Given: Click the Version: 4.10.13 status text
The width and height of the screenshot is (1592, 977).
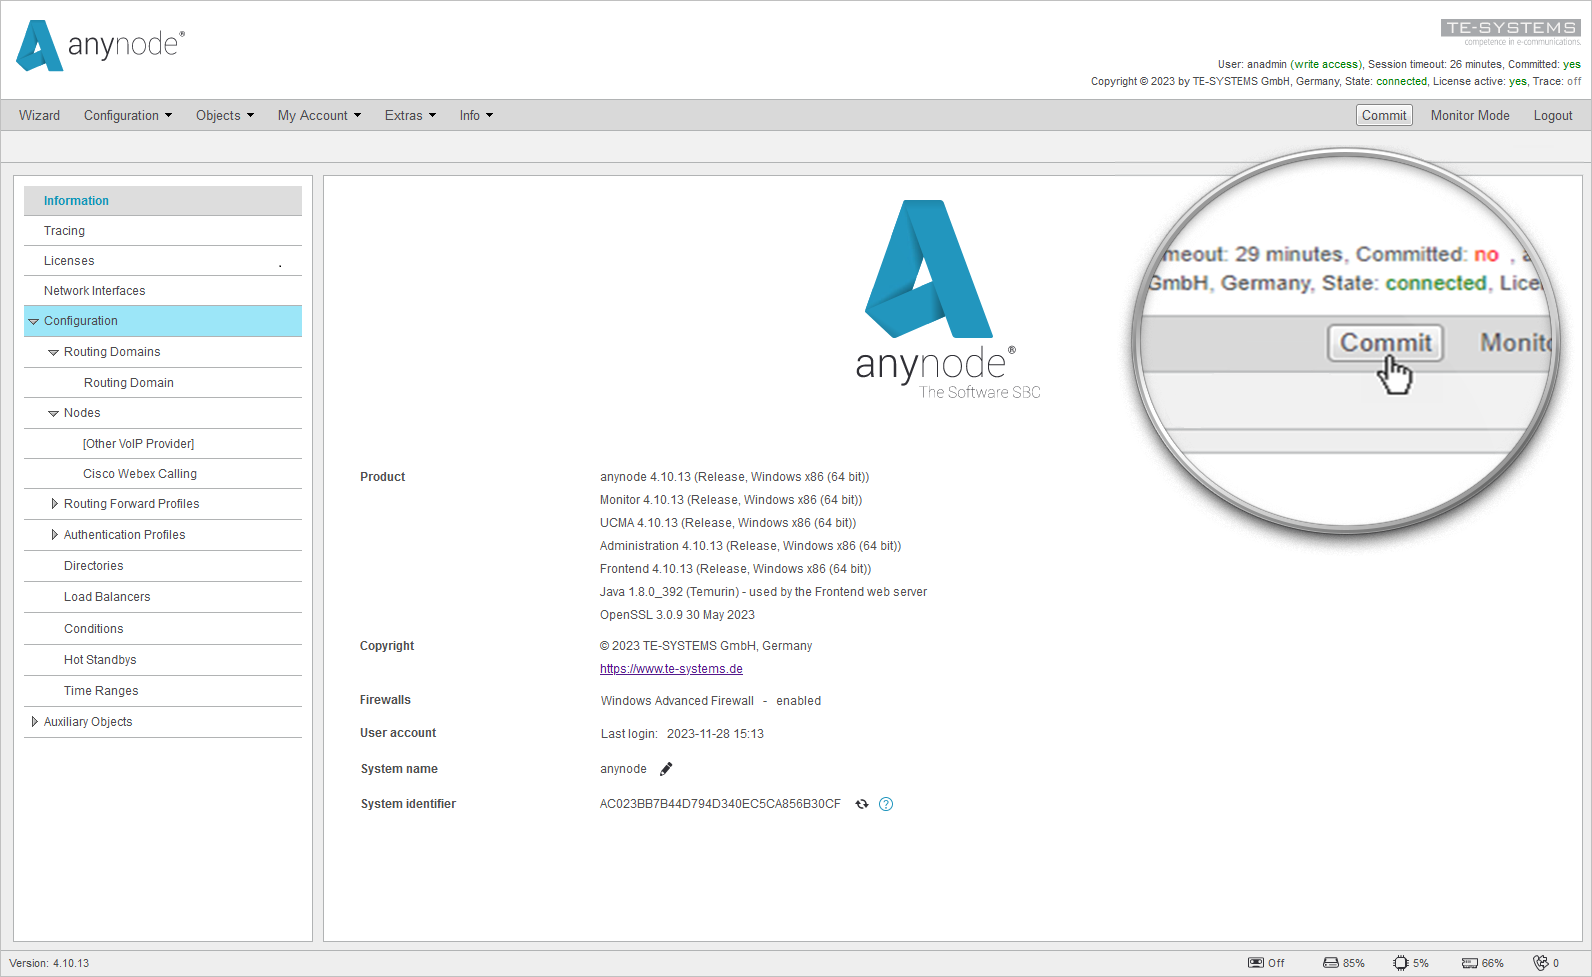Looking at the screenshot, I should tap(49, 963).
